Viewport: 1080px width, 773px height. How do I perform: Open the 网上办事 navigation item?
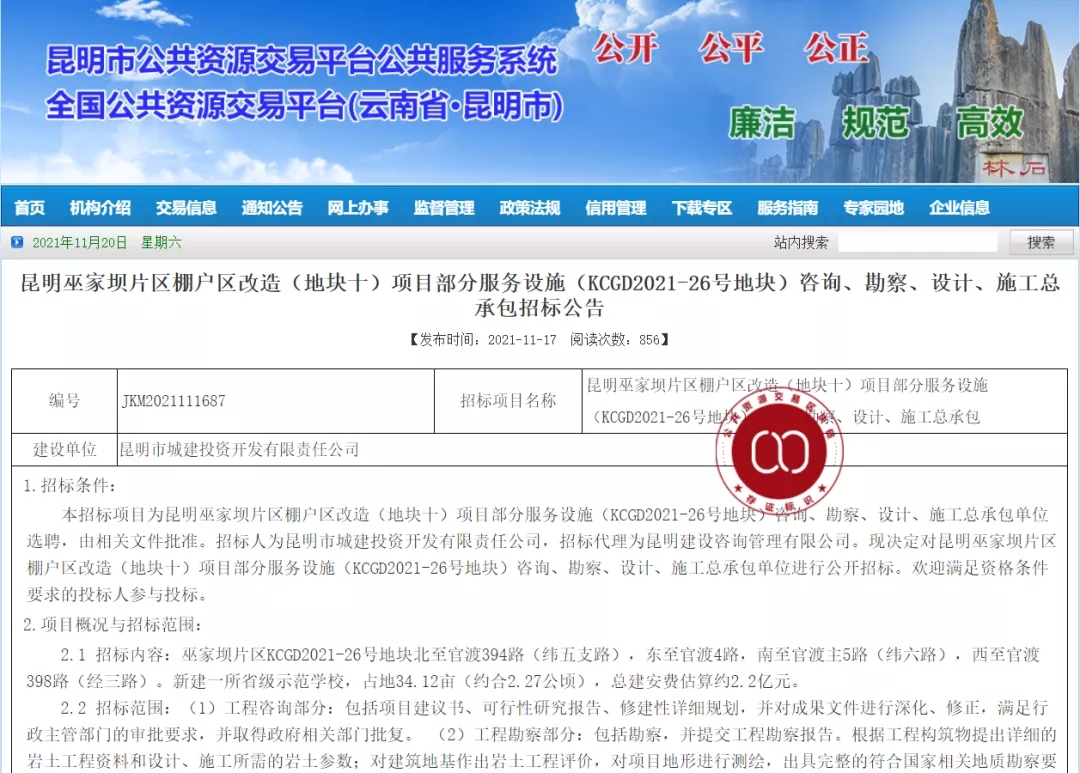[x=358, y=208]
